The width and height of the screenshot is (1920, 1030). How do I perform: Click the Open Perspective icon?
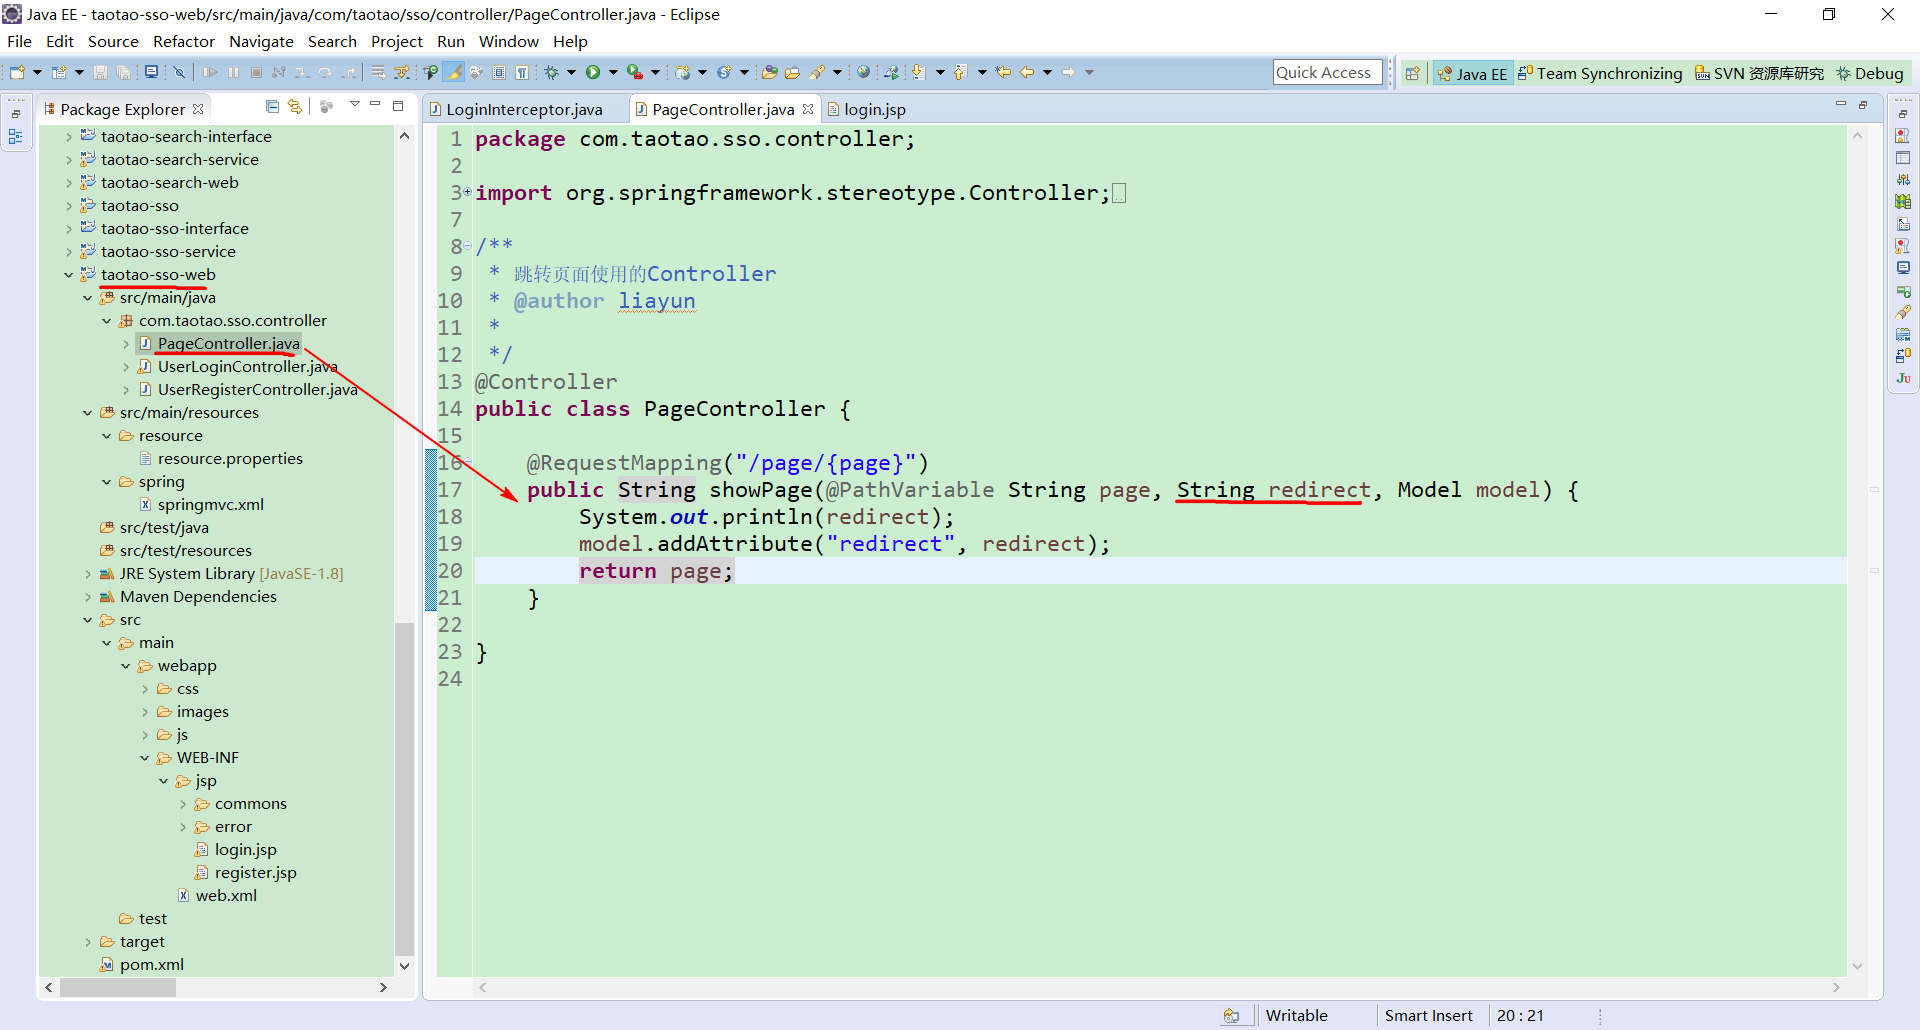(x=1412, y=73)
